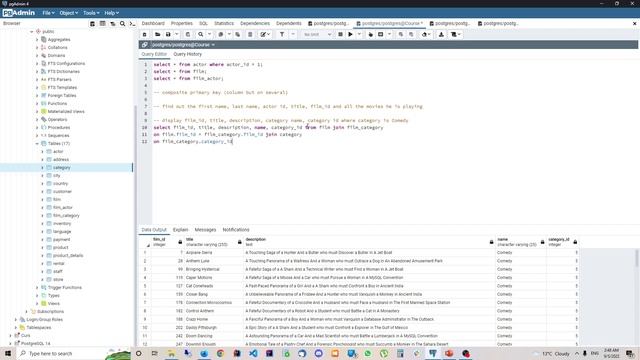
Task: Switch to the Properties tab
Action: click(182, 24)
